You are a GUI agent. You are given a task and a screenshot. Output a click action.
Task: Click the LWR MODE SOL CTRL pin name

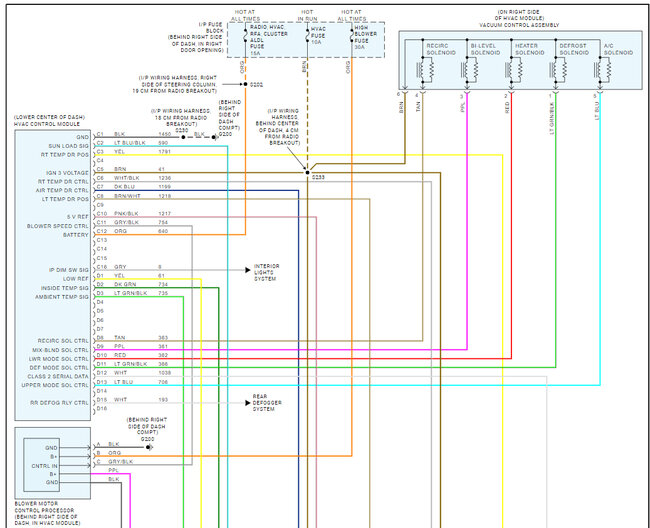point(58,359)
